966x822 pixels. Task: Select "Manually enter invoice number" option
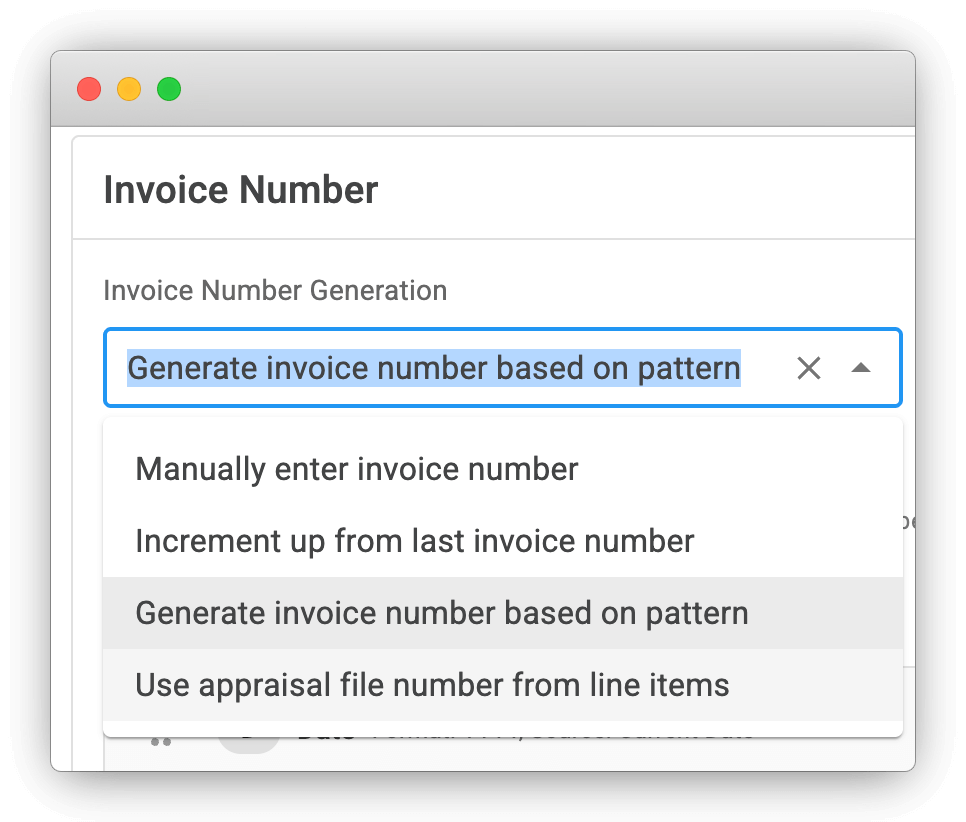356,468
